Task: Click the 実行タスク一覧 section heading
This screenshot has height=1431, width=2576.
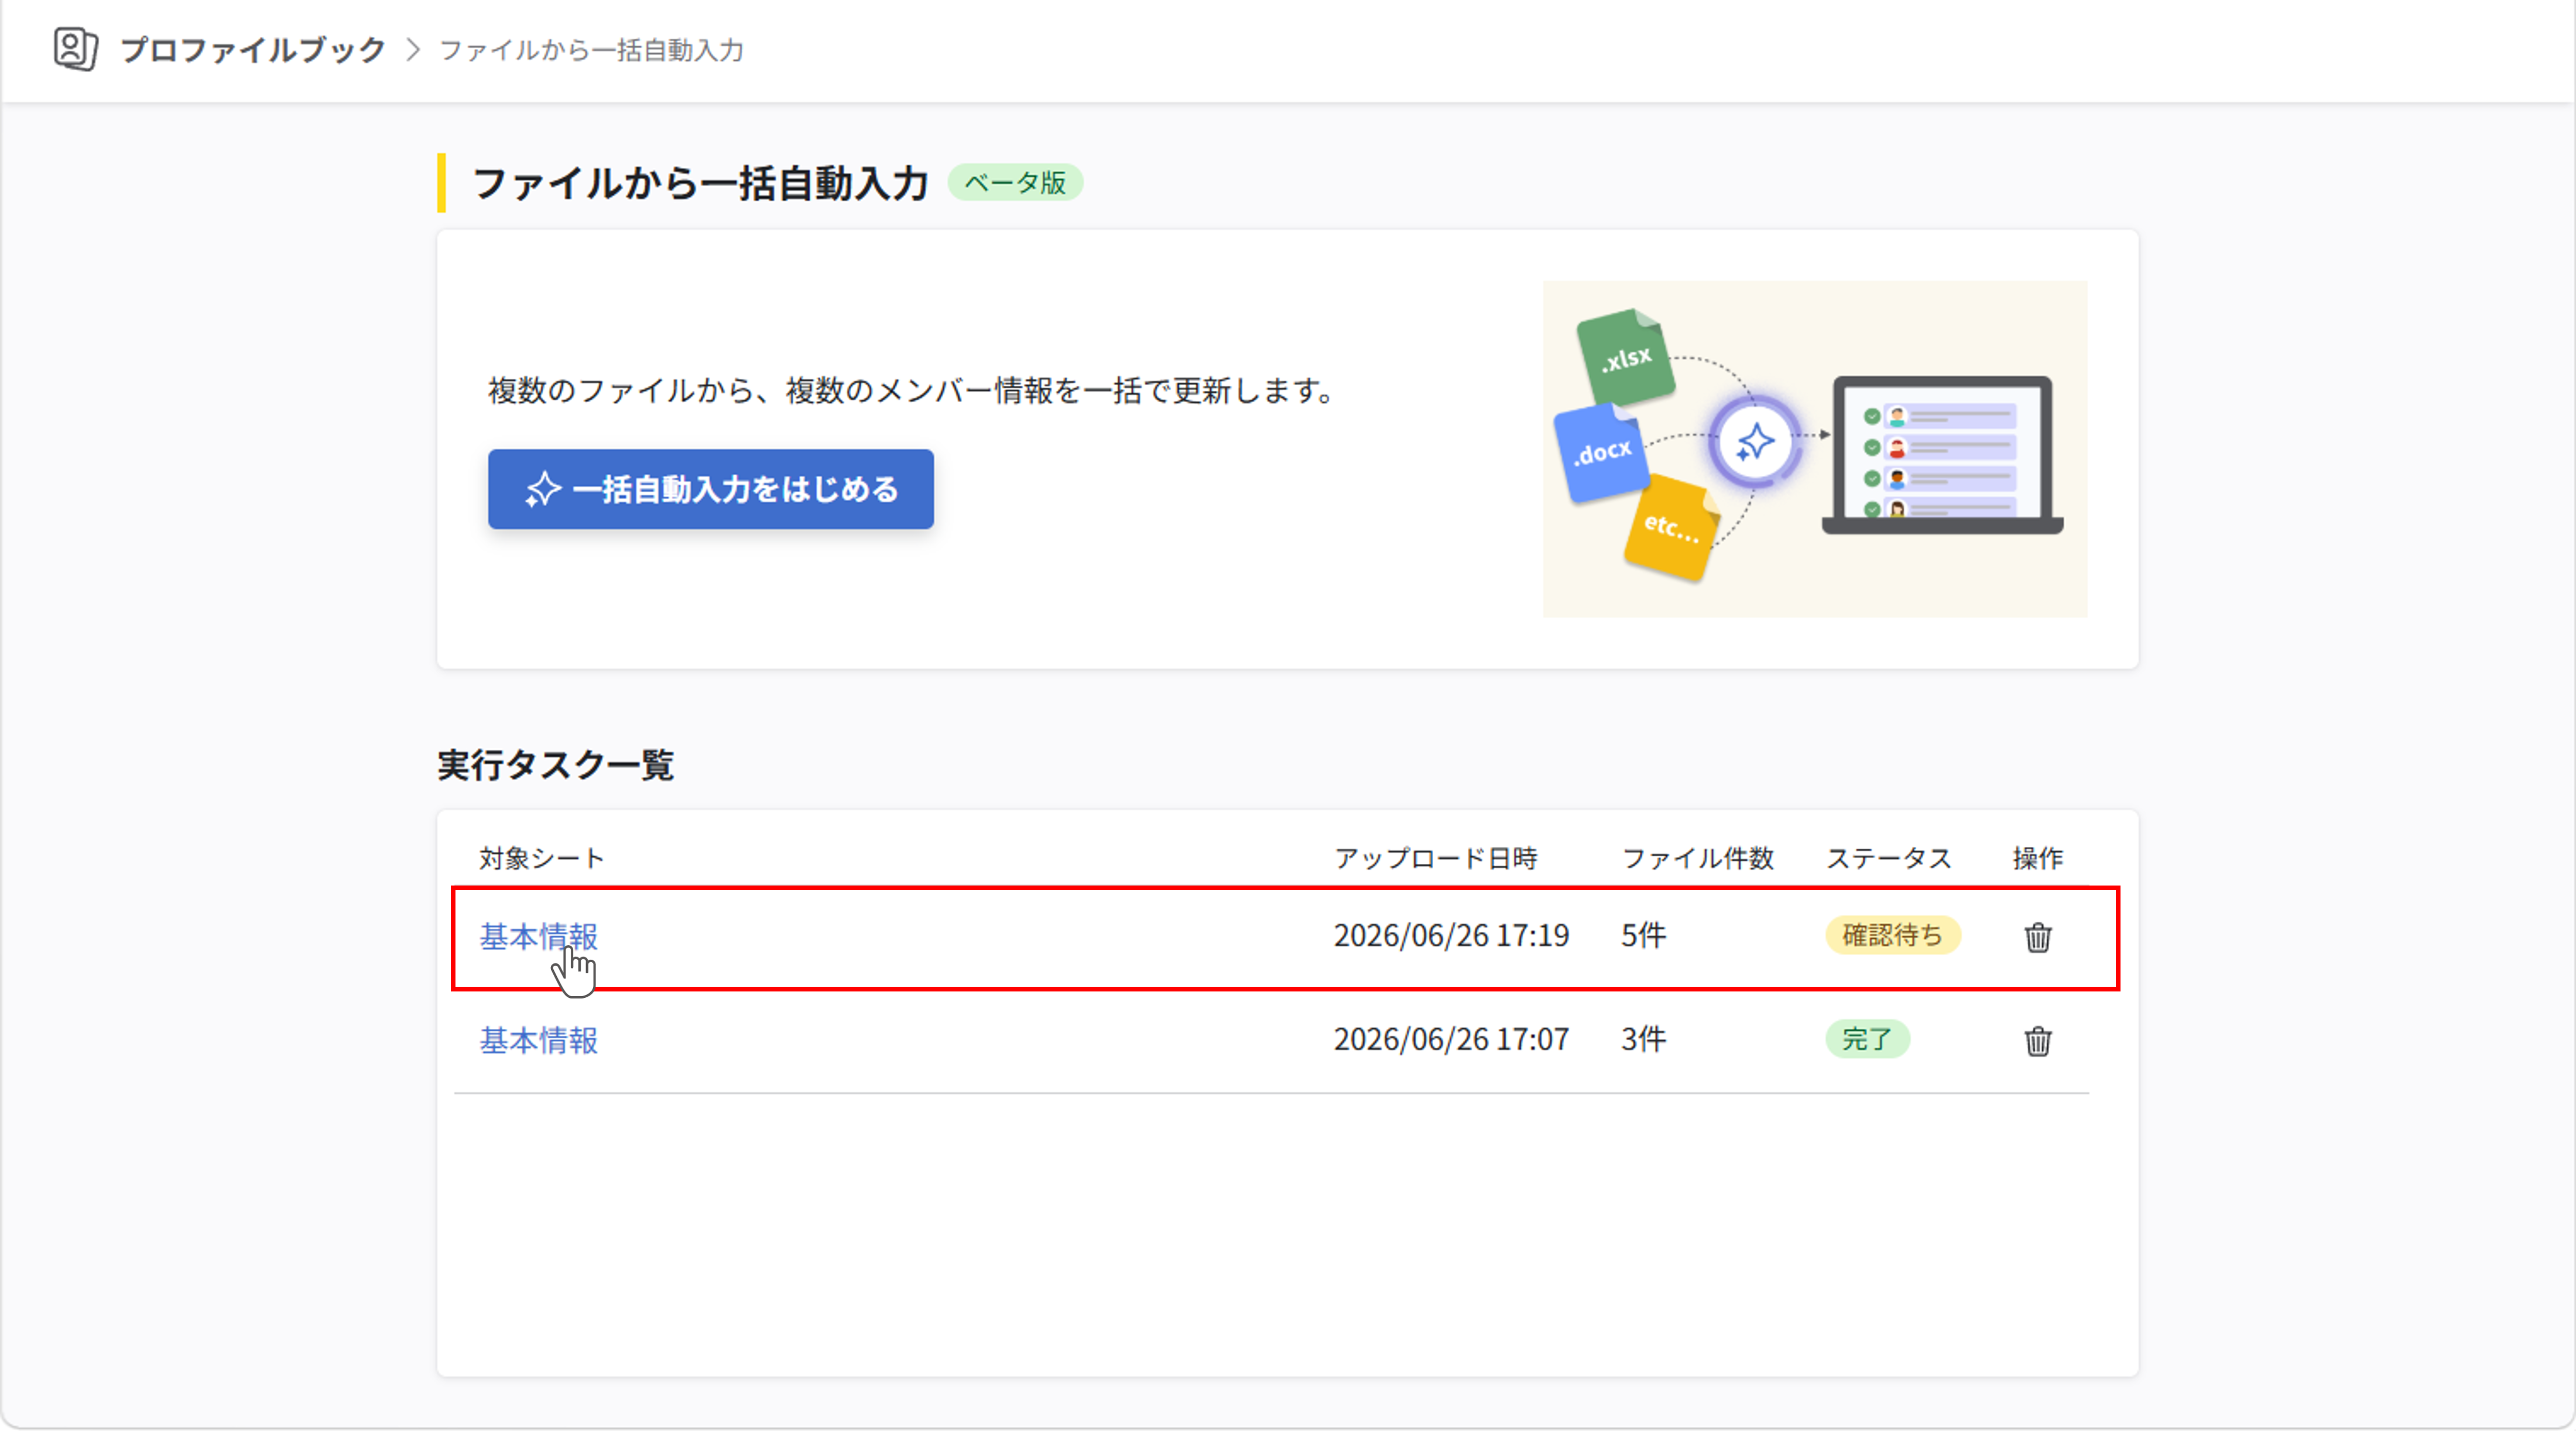Action: coord(556,765)
